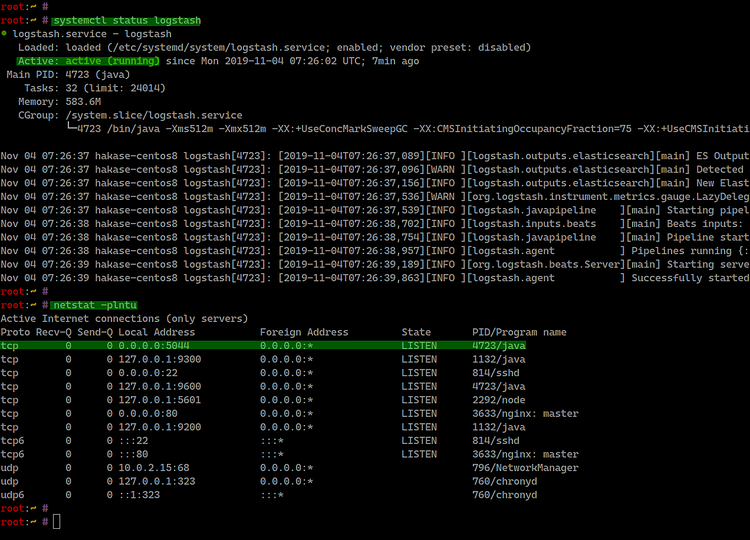The image size is (750, 540).
Task: Click the '127.0.0.1:9600' local address
Action: (160, 386)
